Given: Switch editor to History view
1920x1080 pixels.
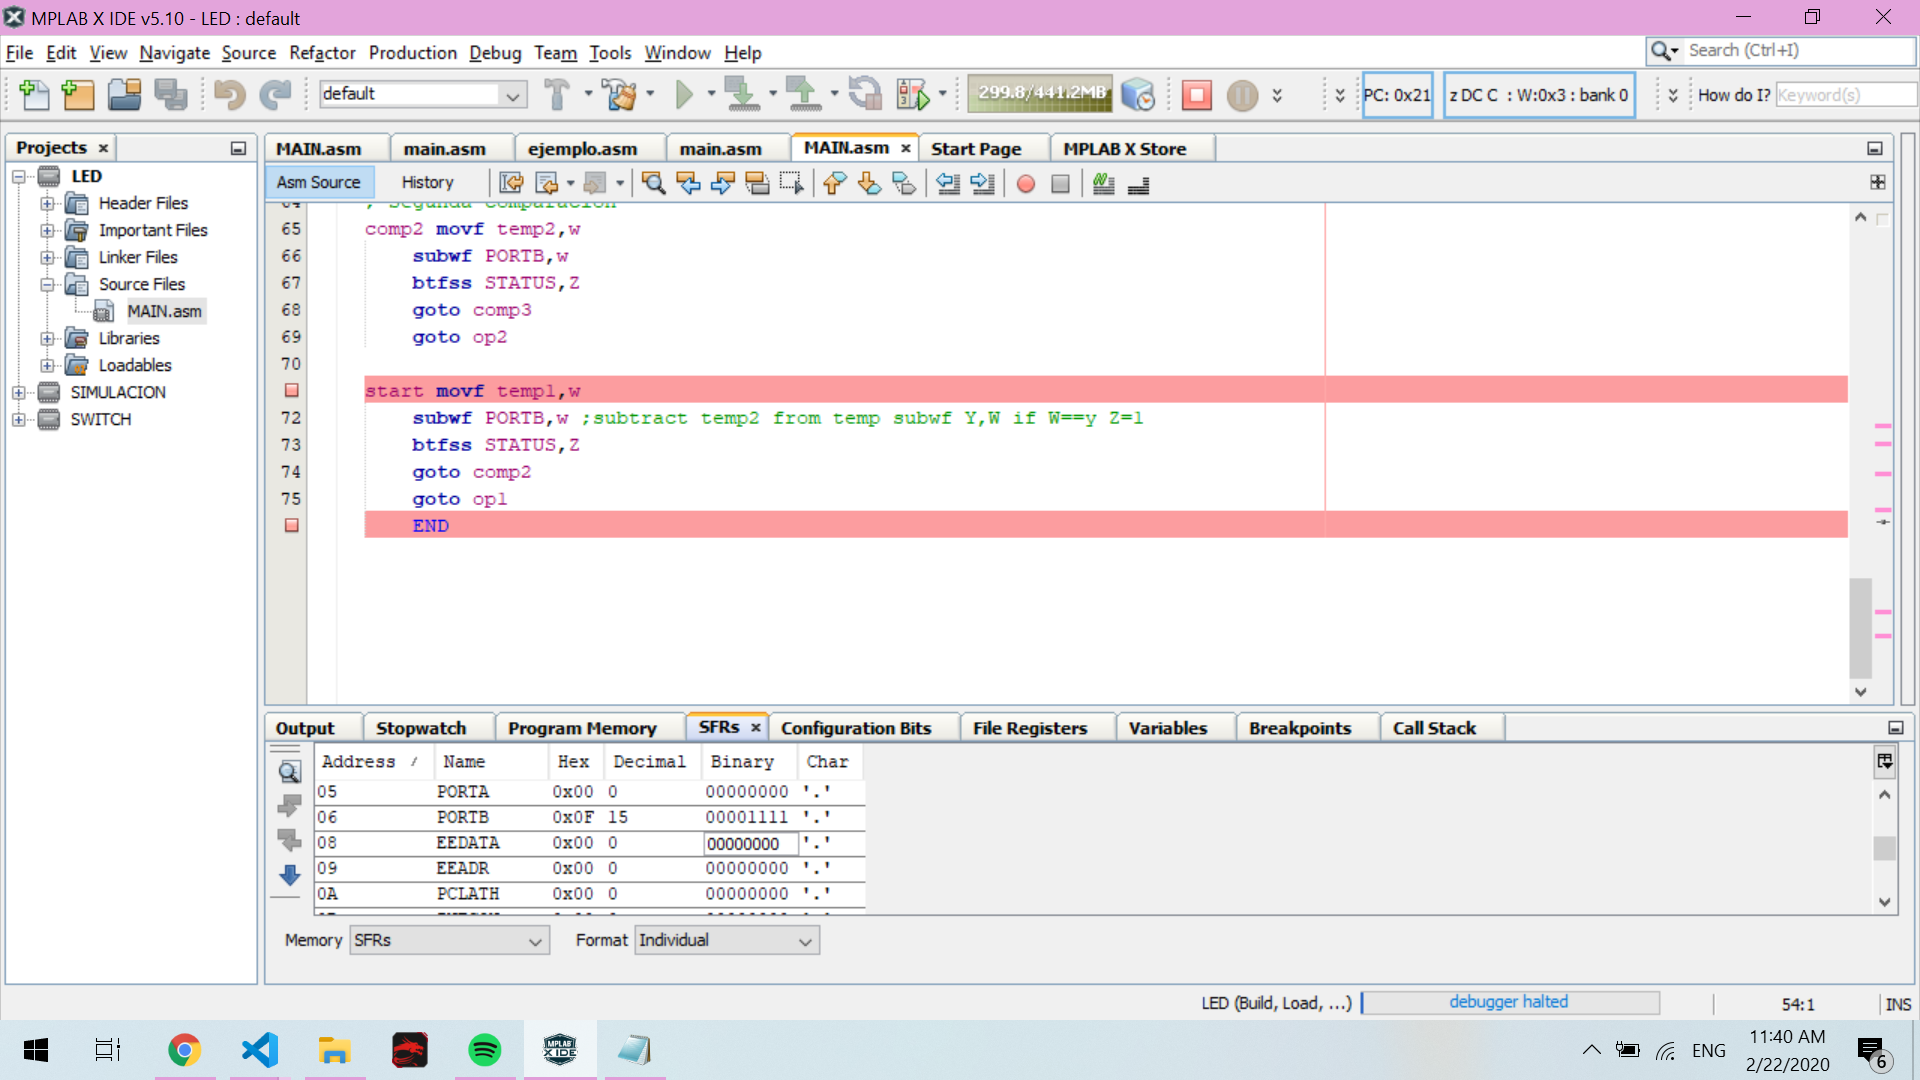Looking at the screenshot, I should (427, 183).
